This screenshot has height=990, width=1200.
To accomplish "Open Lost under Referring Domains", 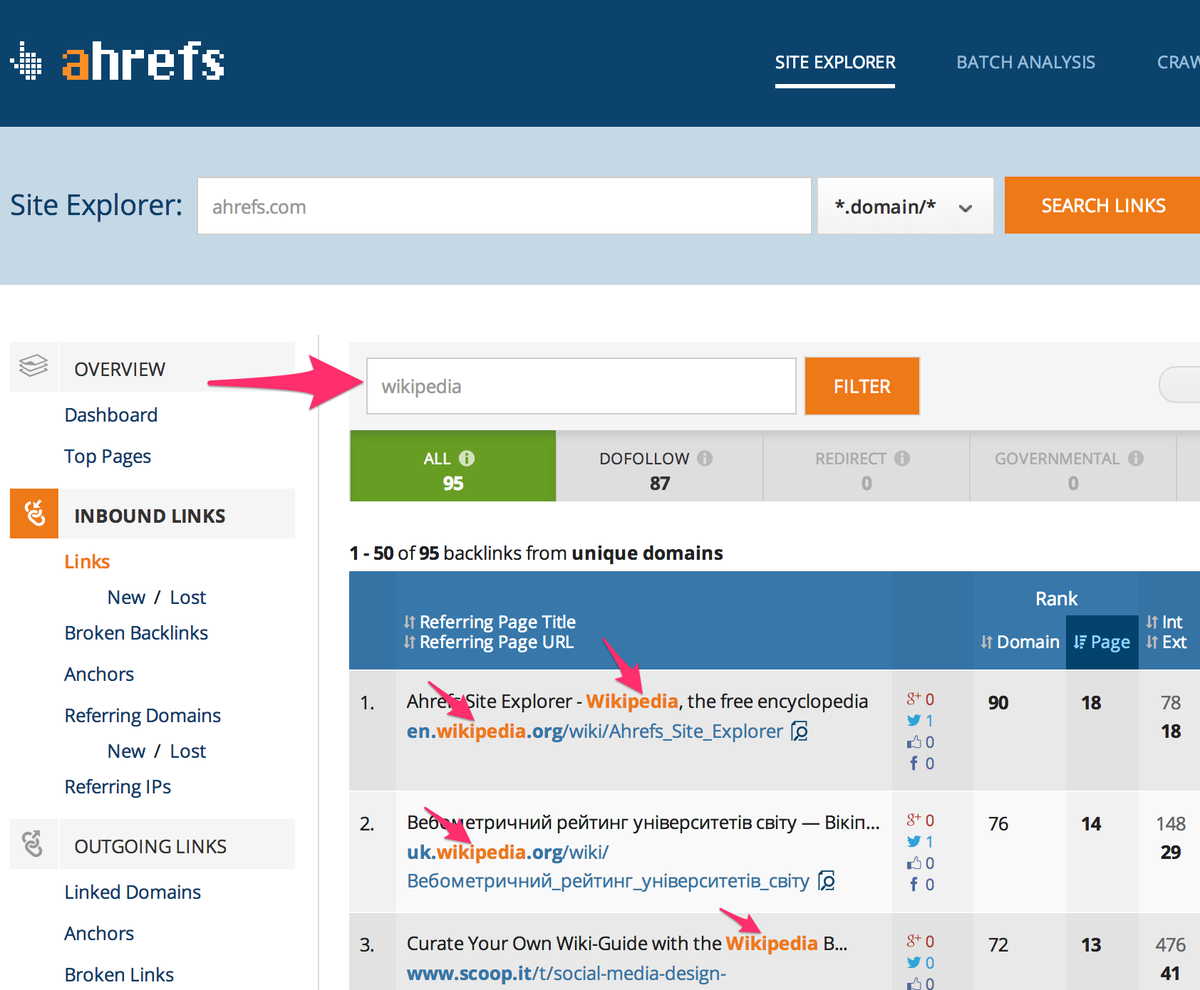I will pyautogui.click(x=188, y=751).
